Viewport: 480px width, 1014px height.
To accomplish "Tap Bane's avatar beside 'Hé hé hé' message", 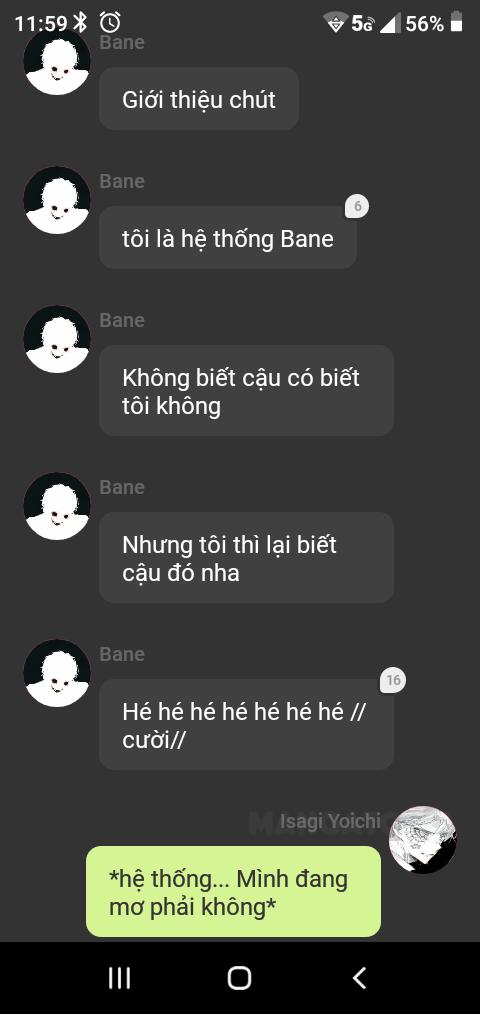I will point(57,673).
